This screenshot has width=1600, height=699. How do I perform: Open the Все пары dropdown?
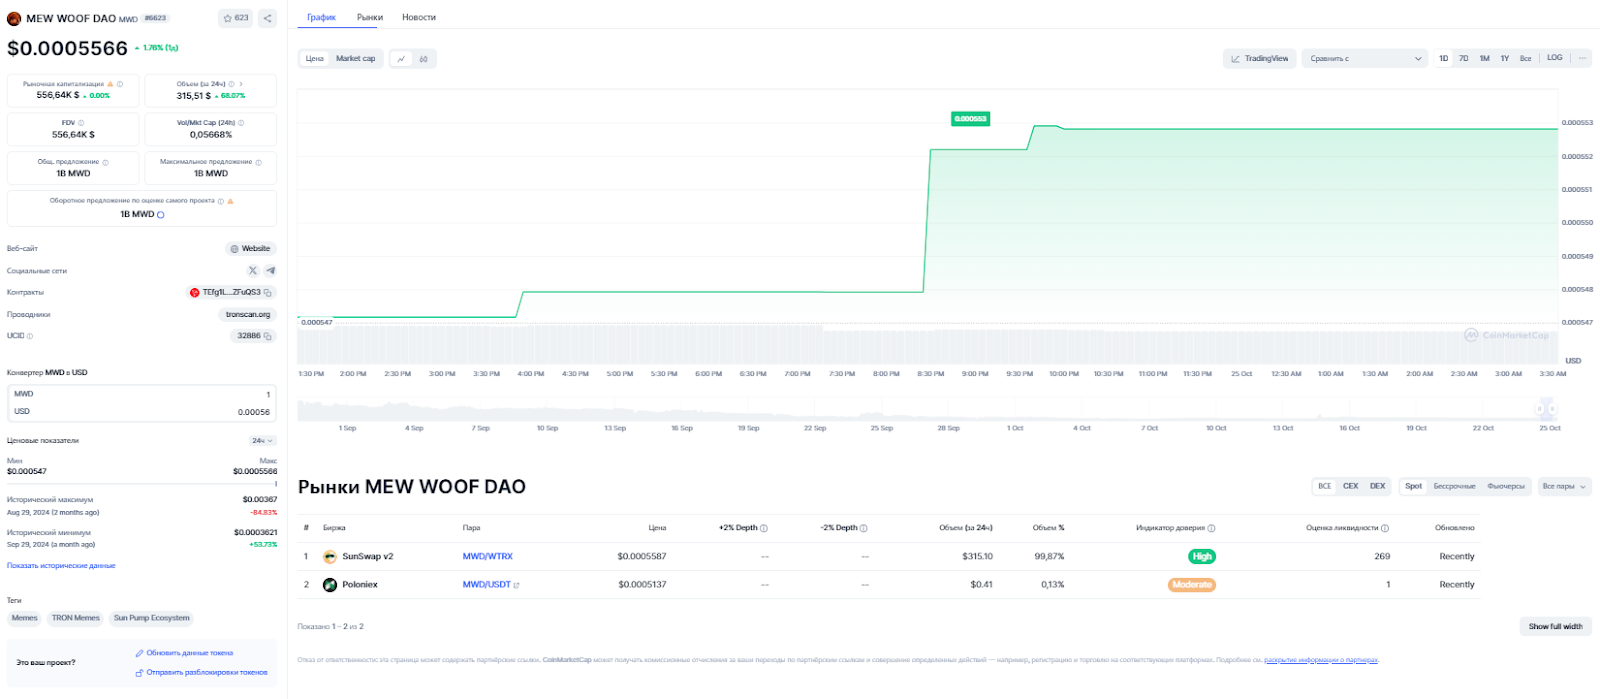tap(1564, 486)
